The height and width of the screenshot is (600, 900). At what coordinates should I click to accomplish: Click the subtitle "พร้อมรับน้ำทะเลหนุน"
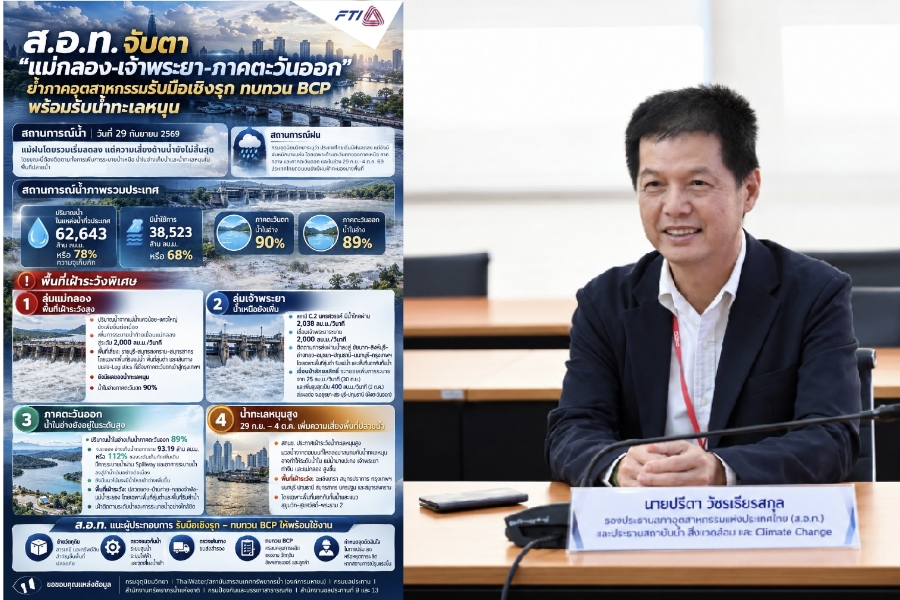(x=104, y=107)
